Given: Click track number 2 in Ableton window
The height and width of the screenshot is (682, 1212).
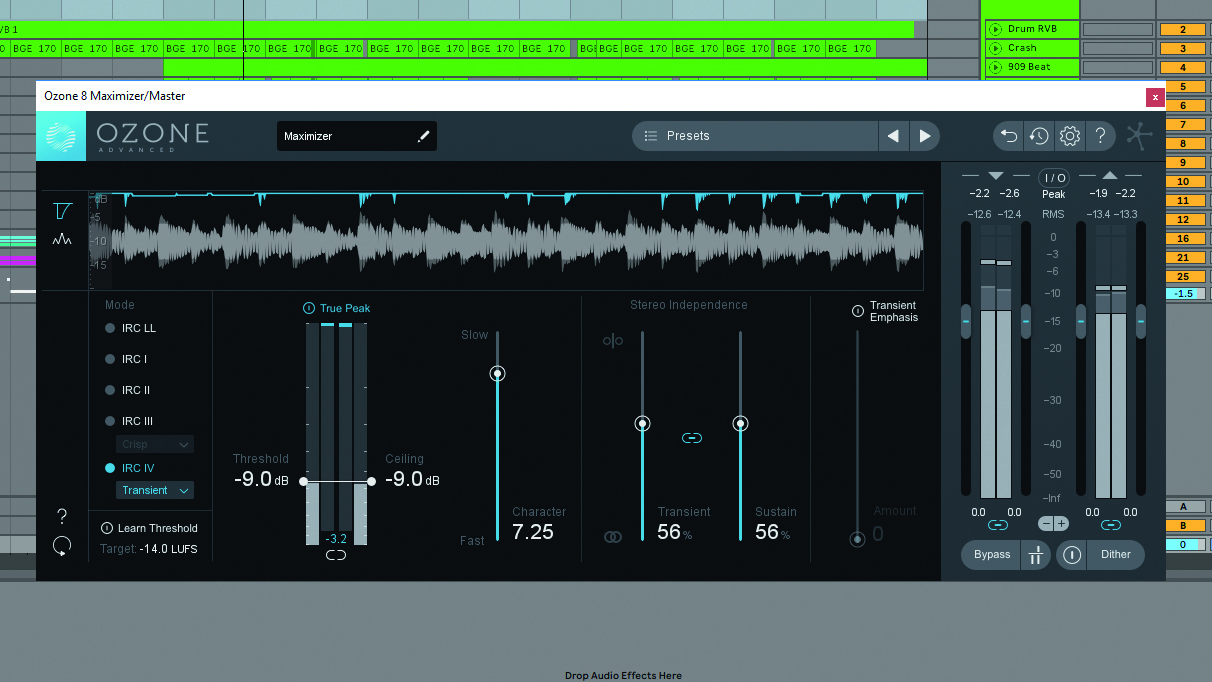Looking at the screenshot, I should pyautogui.click(x=1182, y=29).
